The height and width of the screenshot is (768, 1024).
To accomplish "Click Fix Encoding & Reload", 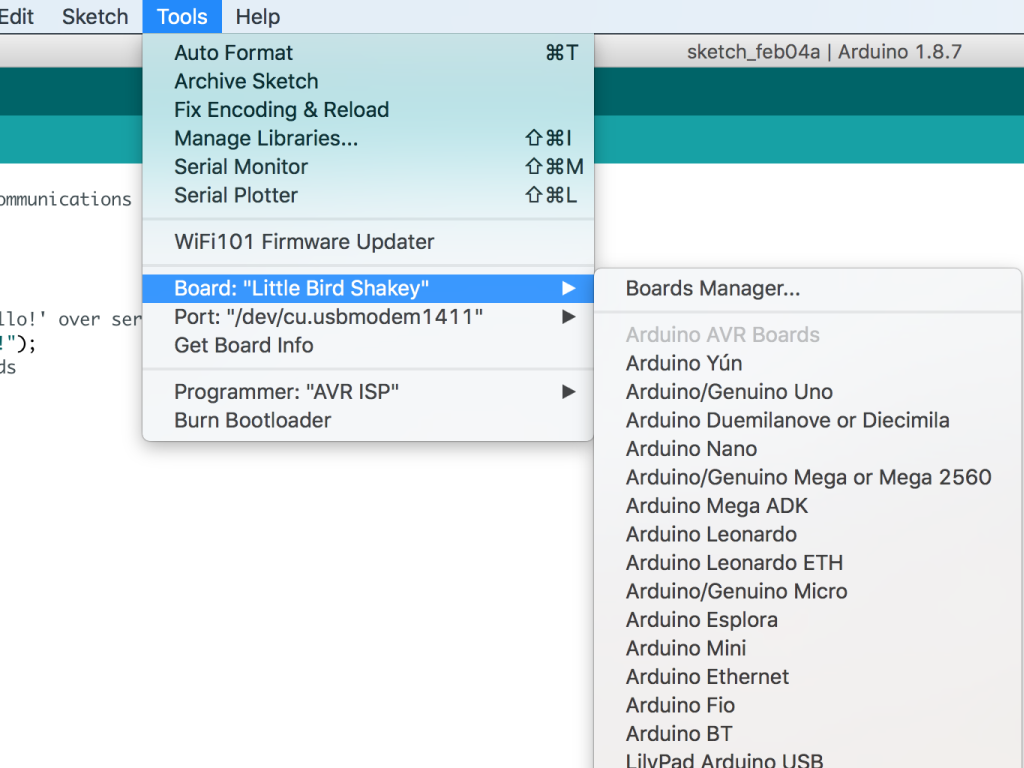I will tap(368, 110).
